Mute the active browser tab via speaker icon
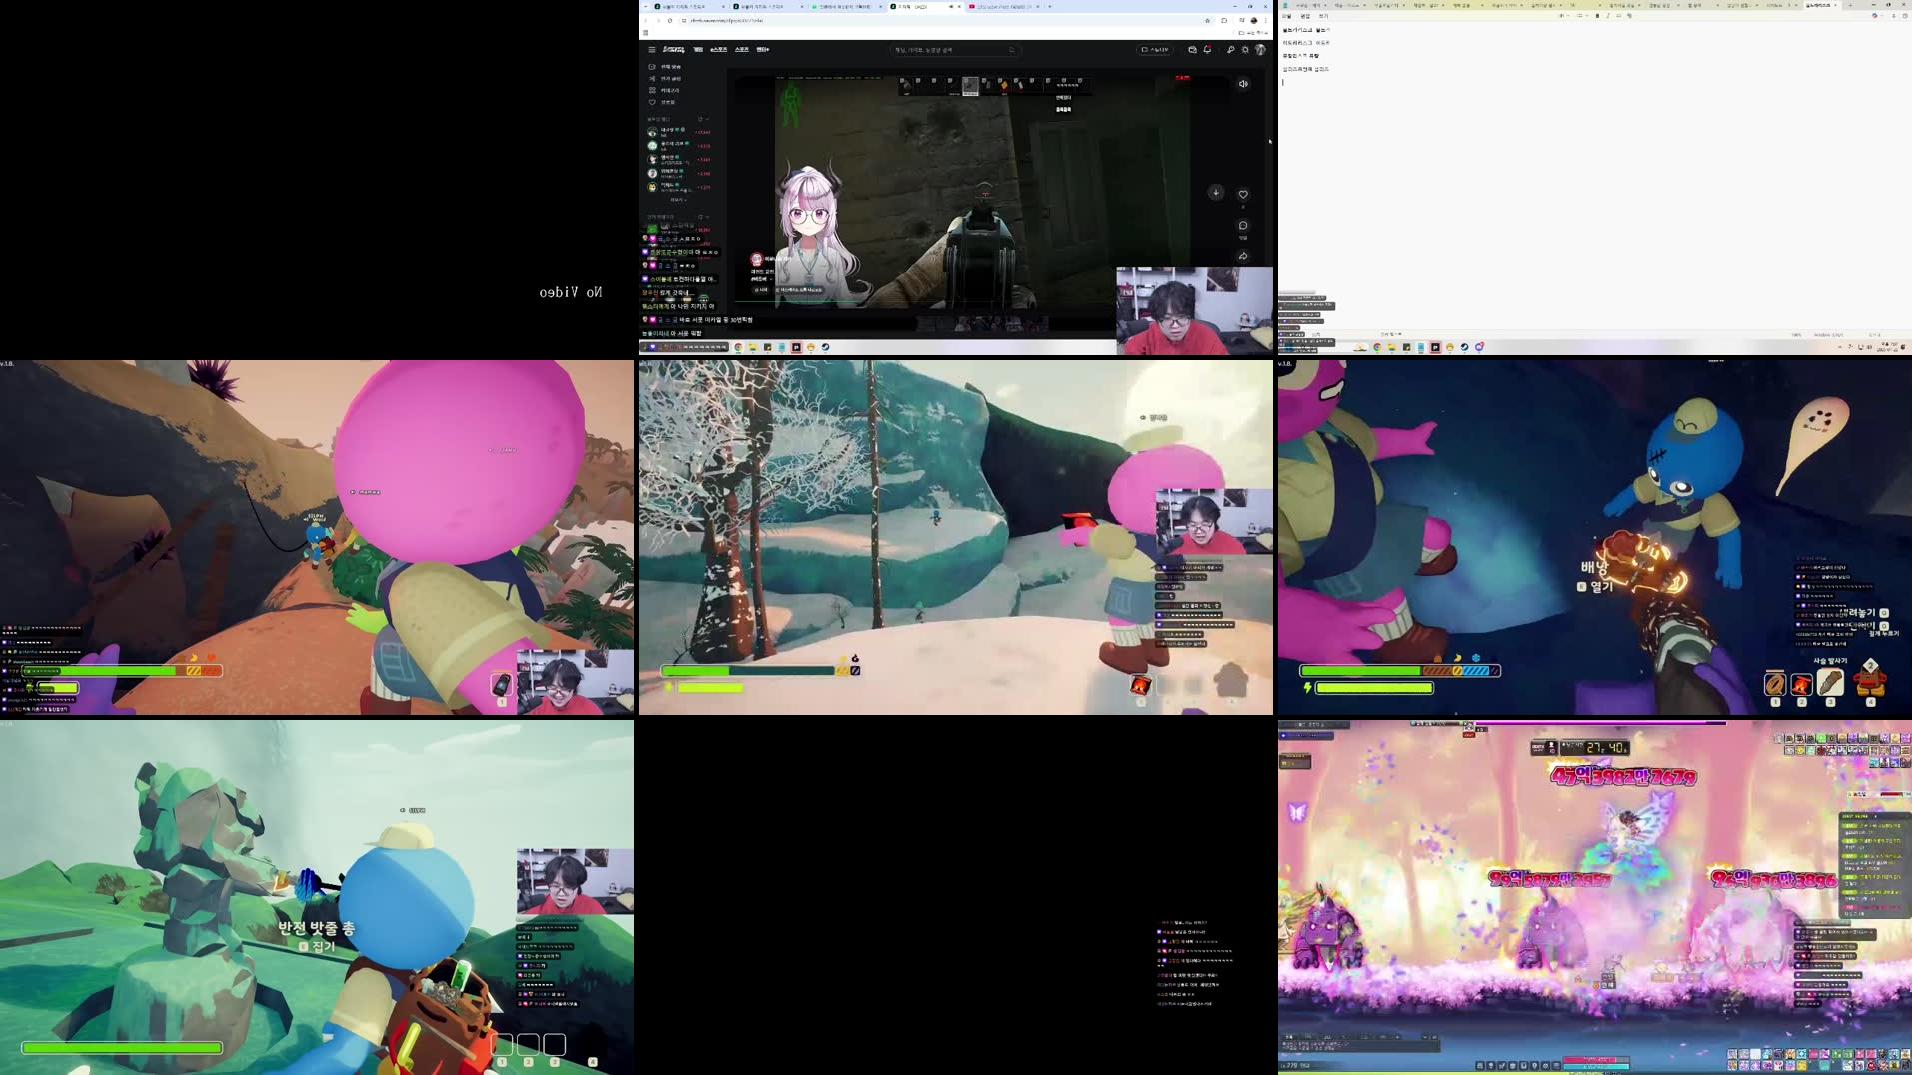 950,6
